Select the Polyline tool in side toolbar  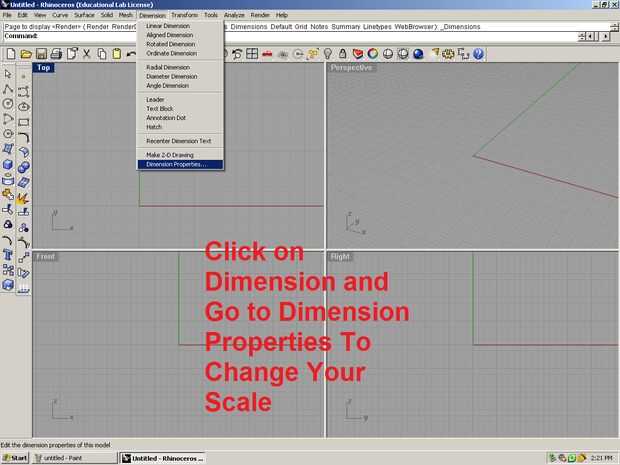8,89
